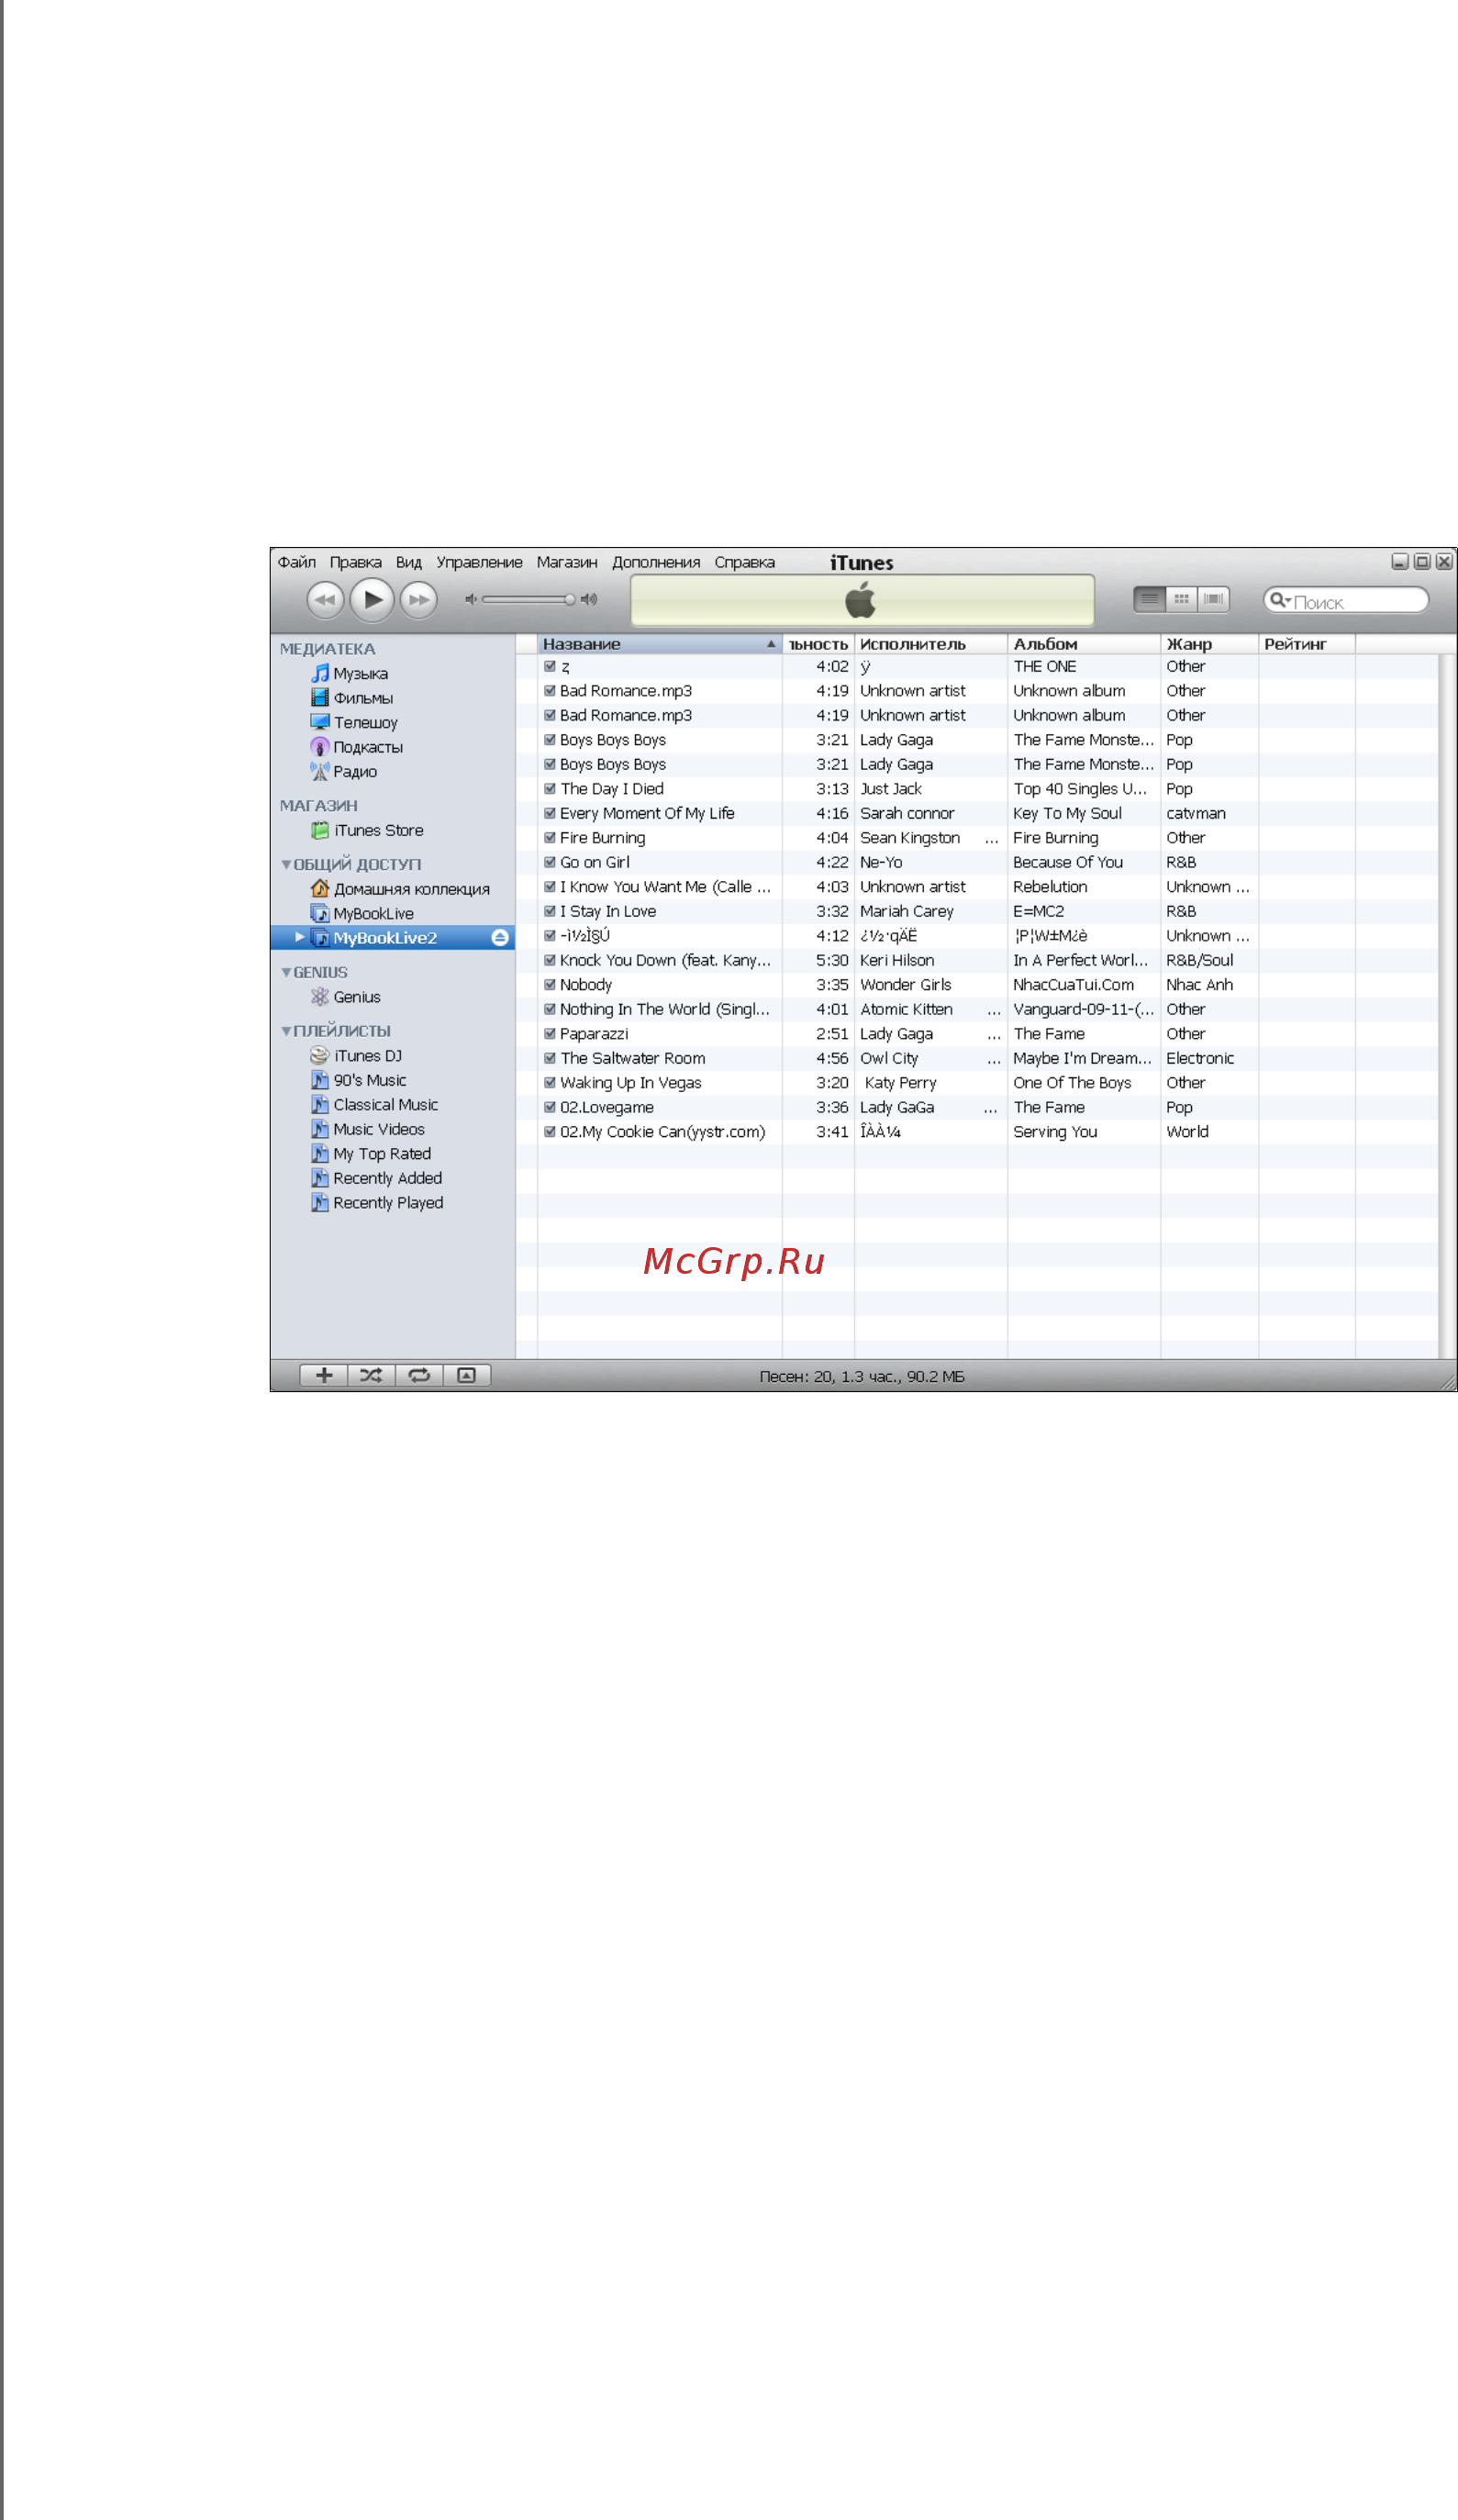
Task: Sort by the Название column header
Action: (659, 645)
